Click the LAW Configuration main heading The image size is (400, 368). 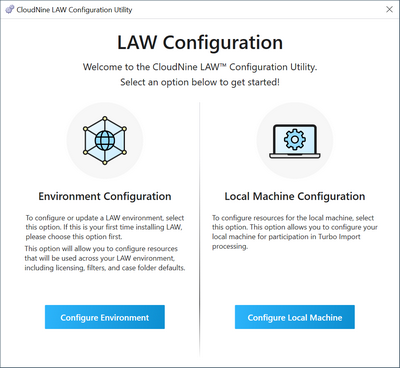tap(200, 43)
